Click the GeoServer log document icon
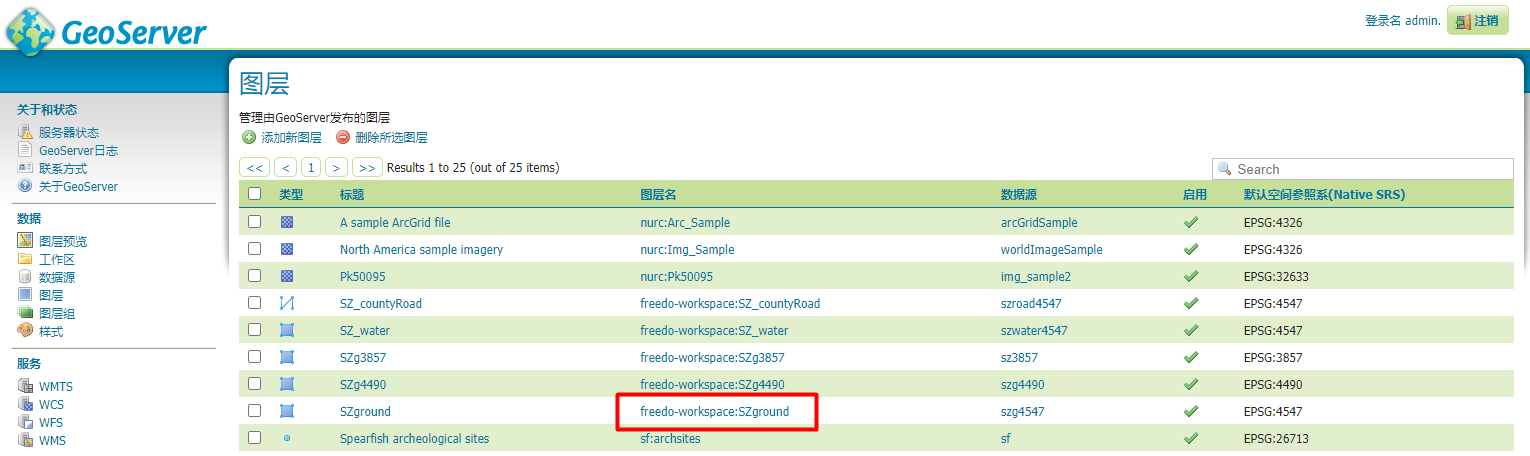This screenshot has width=1530, height=456. (x=25, y=150)
